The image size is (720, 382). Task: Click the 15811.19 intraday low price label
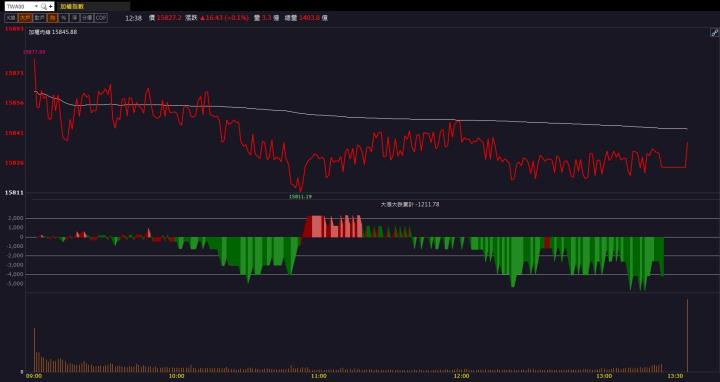coord(300,197)
